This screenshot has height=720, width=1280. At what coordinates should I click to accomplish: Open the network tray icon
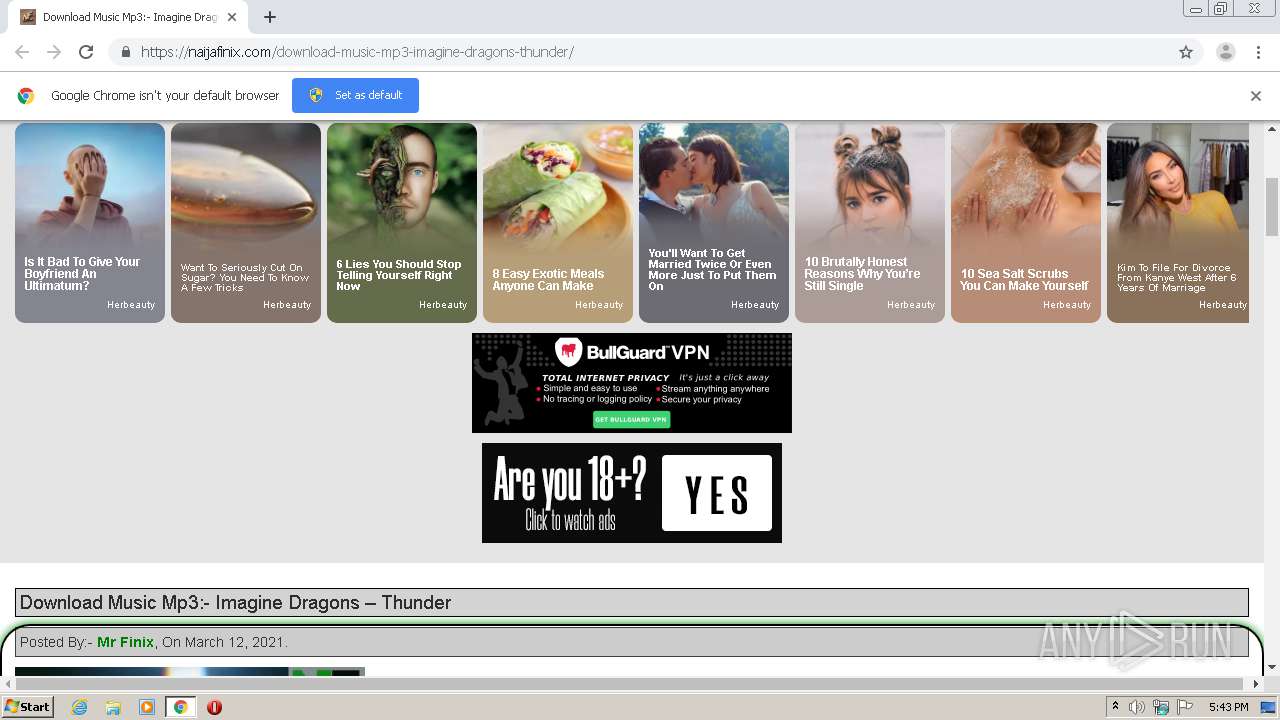(x=1161, y=707)
